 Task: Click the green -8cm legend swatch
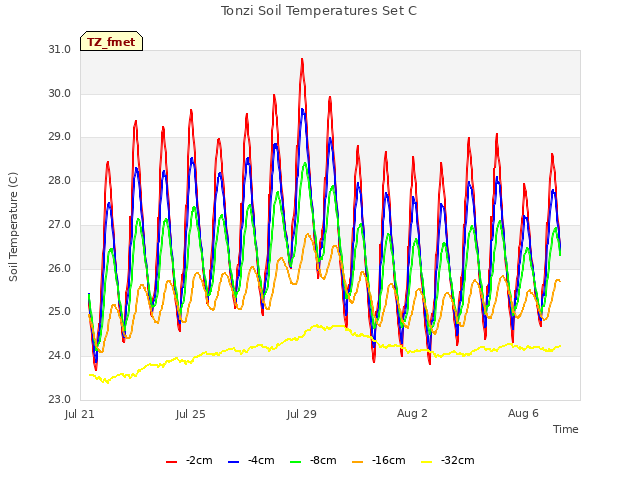[296, 462]
